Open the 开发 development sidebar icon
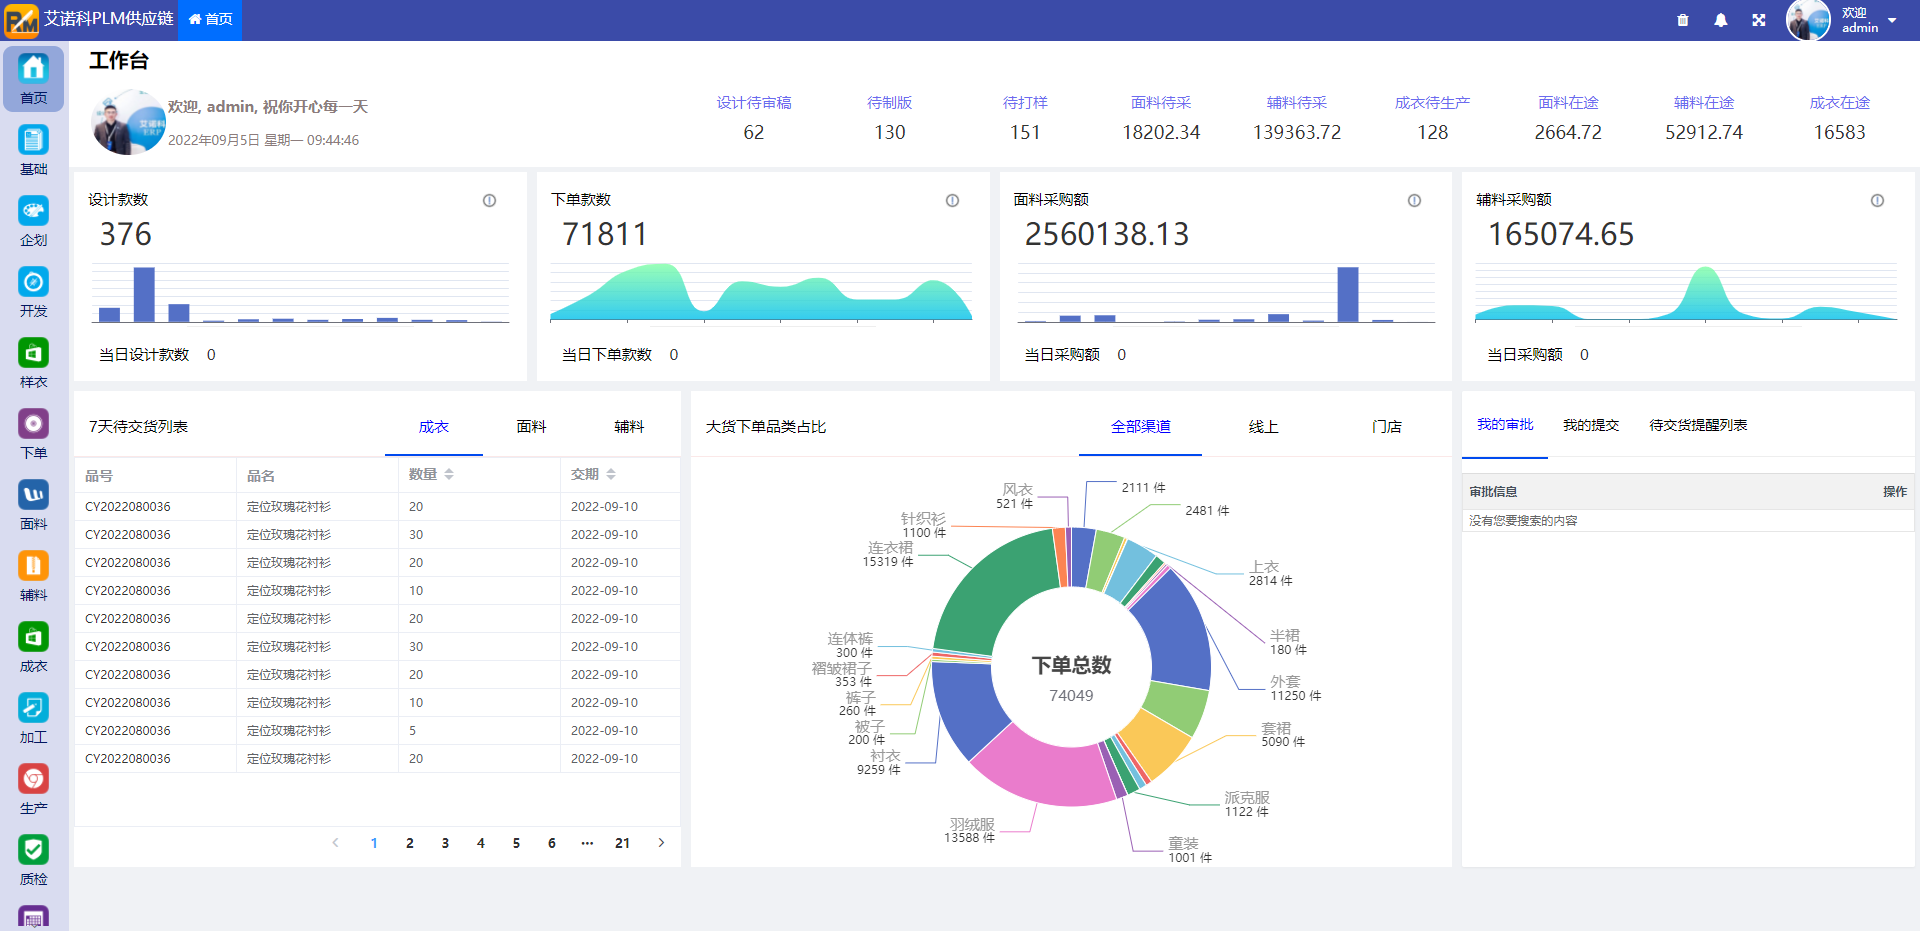The width and height of the screenshot is (1920, 931). (33, 292)
